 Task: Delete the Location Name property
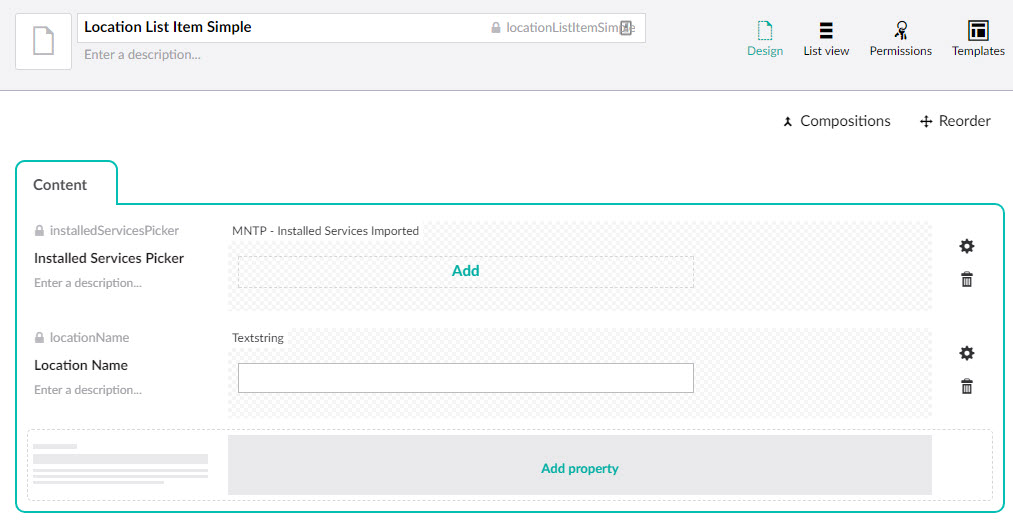tap(966, 387)
